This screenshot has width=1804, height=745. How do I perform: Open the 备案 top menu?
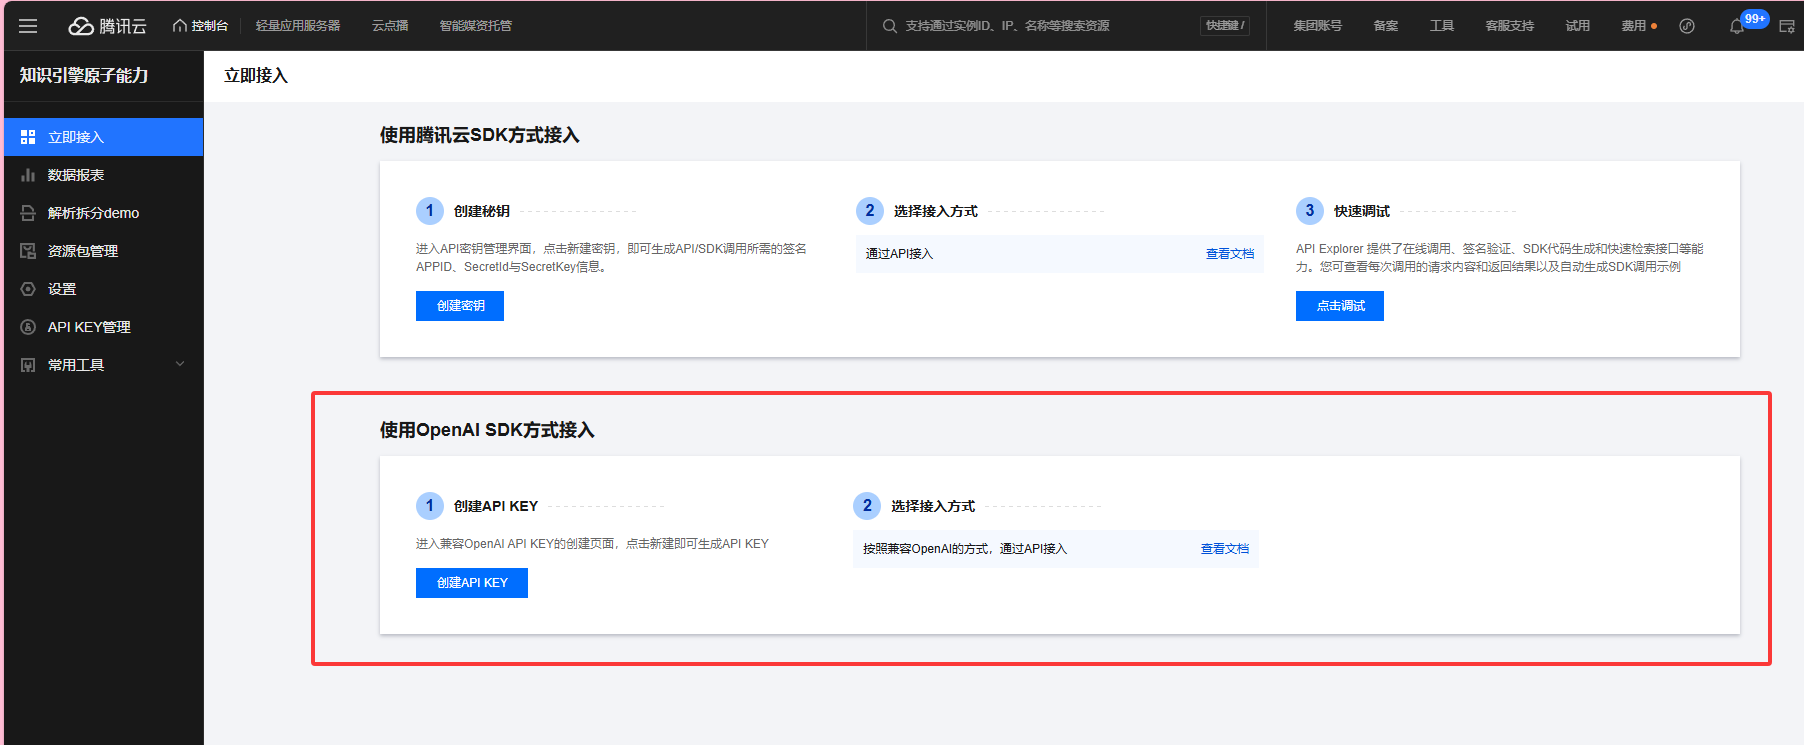pyautogui.click(x=1386, y=26)
